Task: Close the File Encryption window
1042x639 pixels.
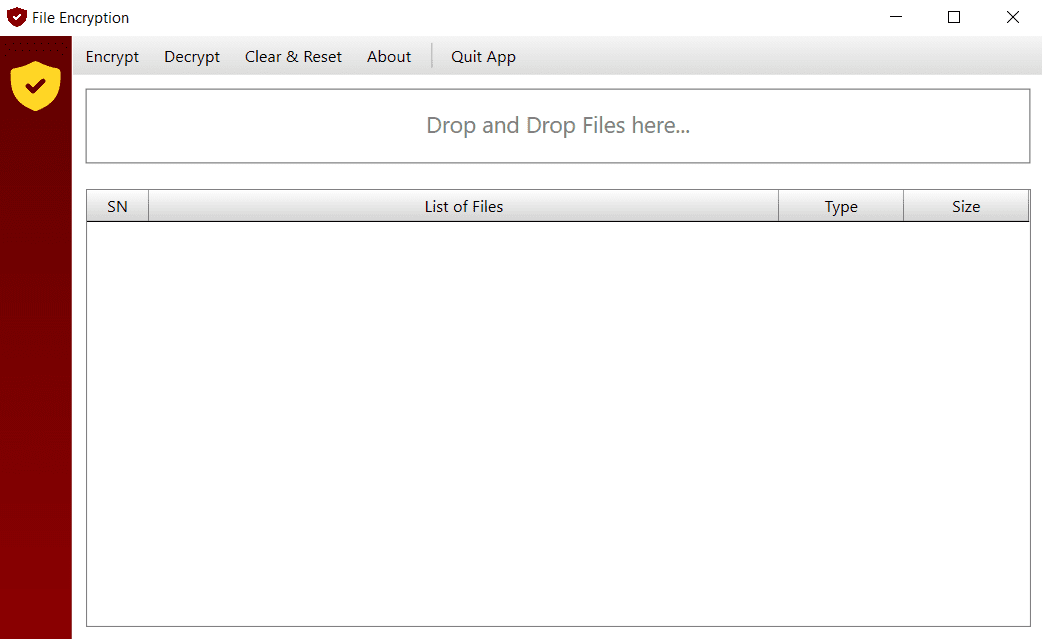Action: point(1013,17)
